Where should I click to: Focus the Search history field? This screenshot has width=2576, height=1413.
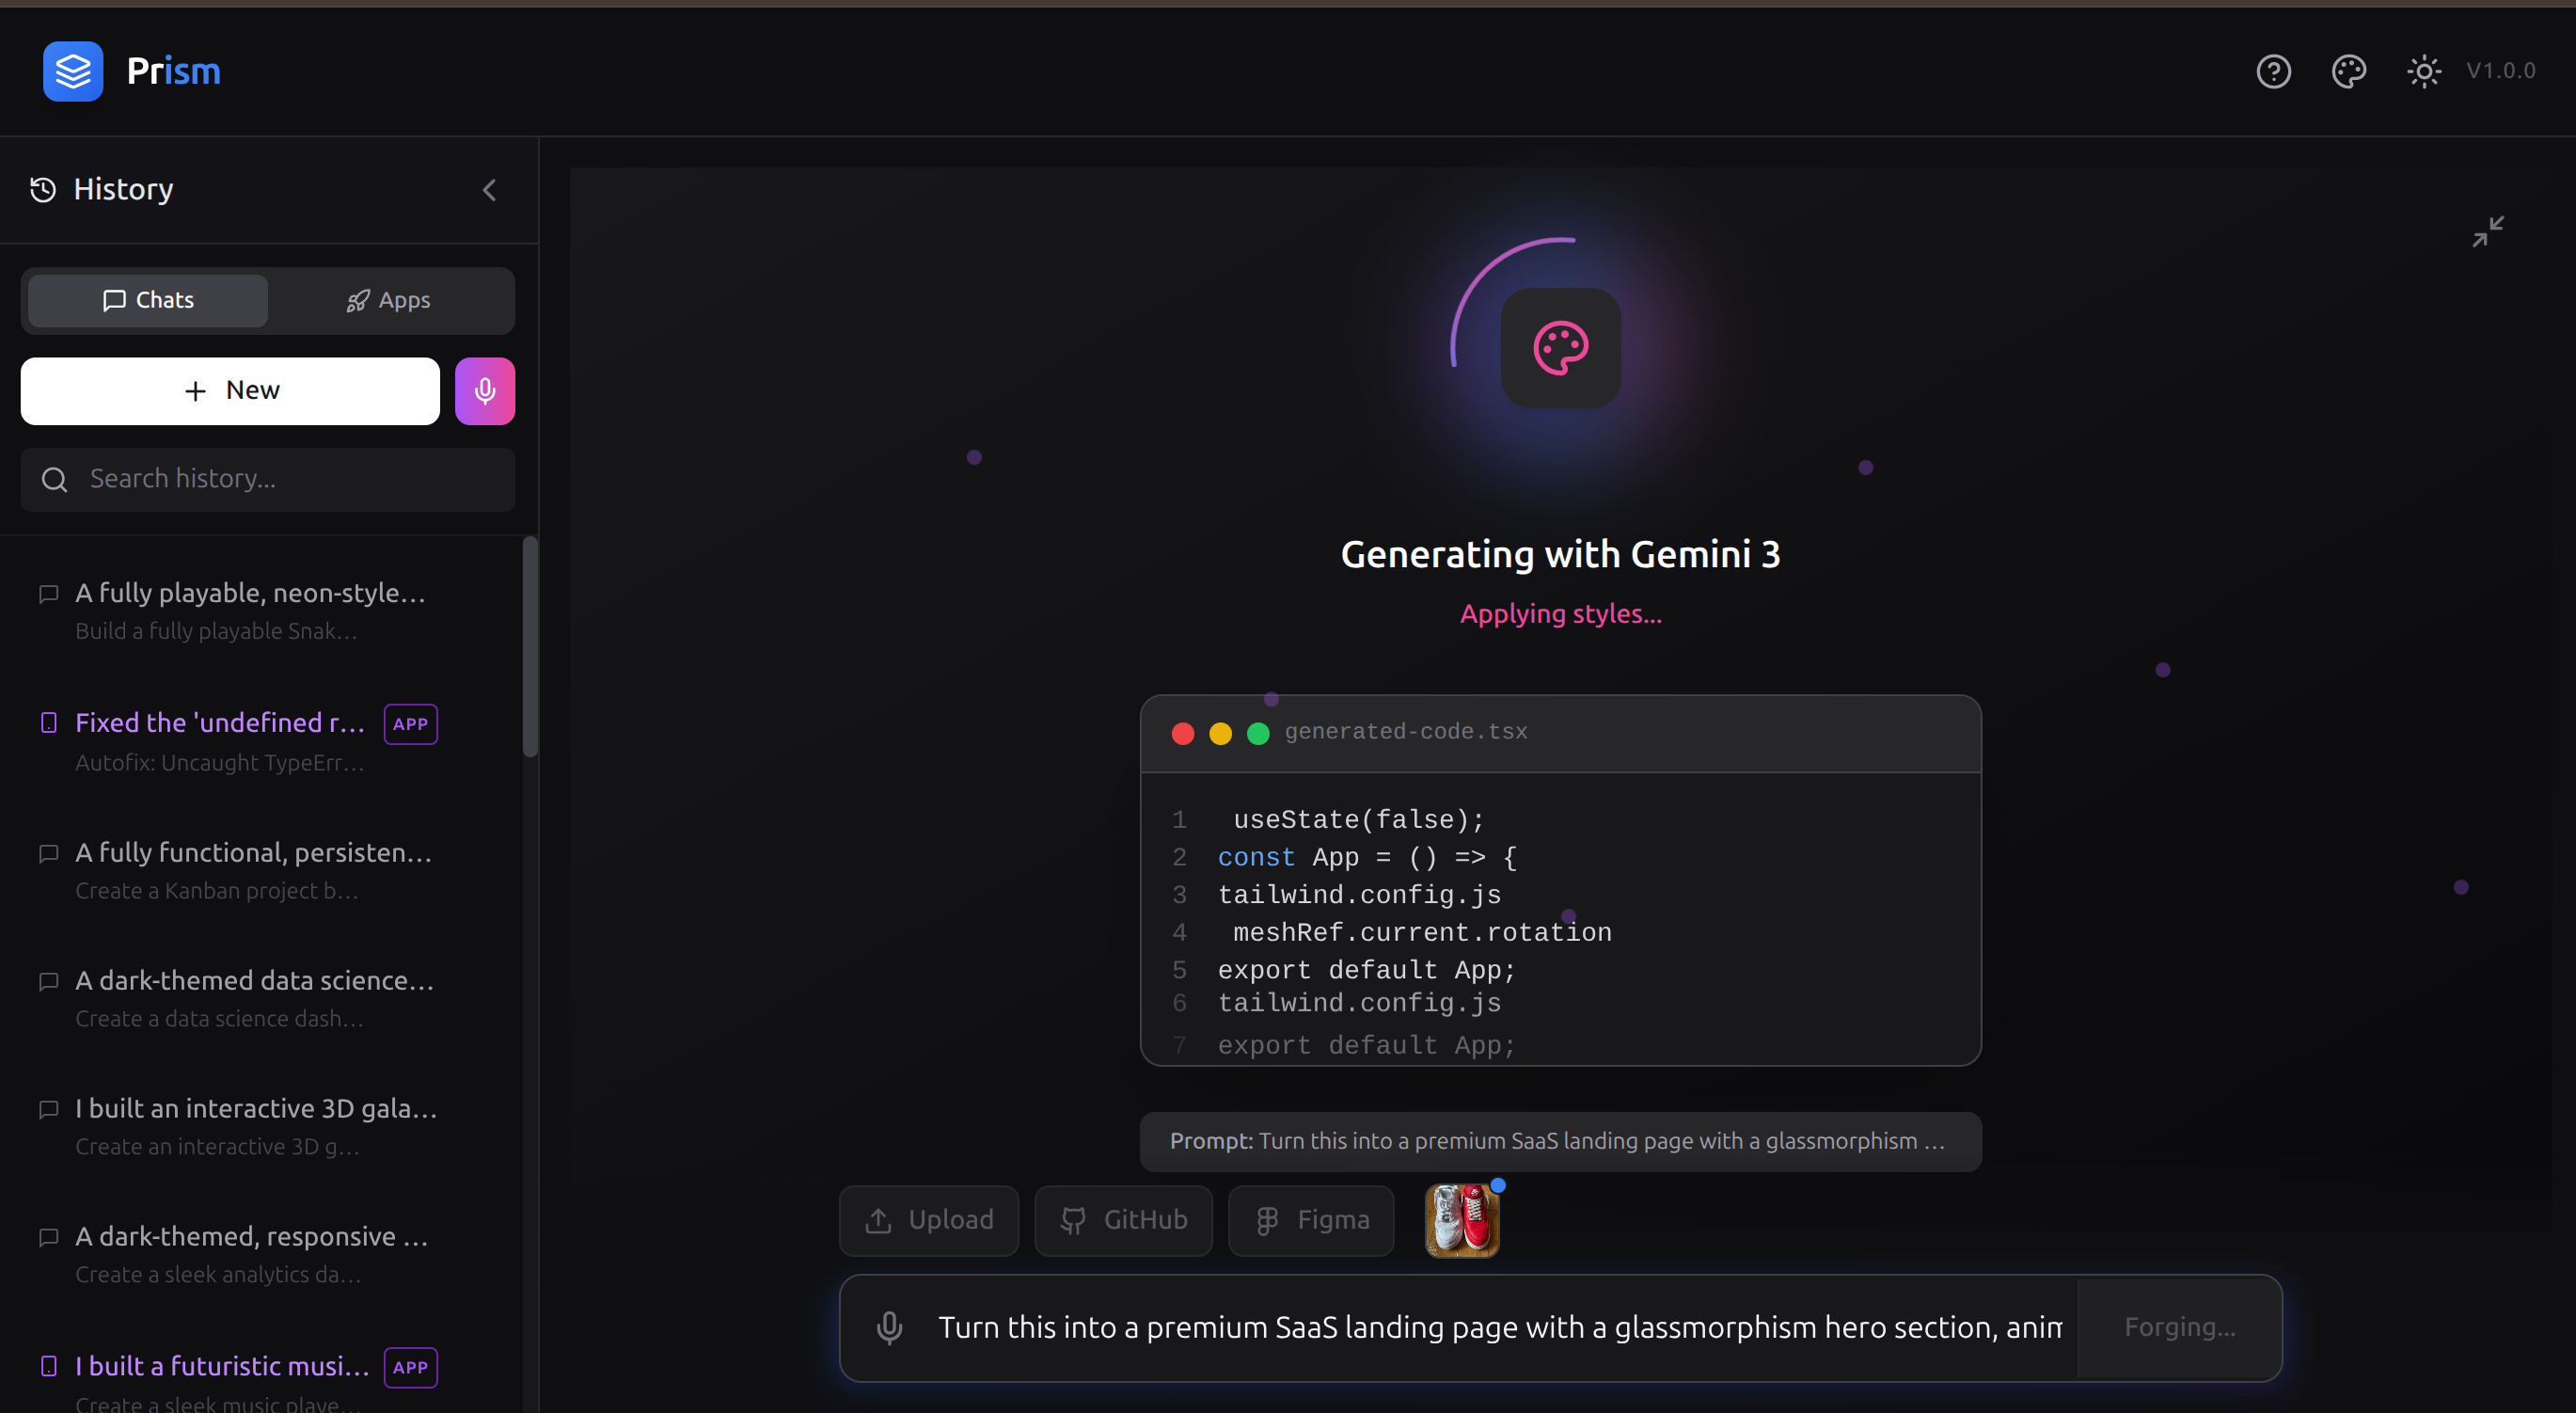pyautogui.click(x=268, y=479)
